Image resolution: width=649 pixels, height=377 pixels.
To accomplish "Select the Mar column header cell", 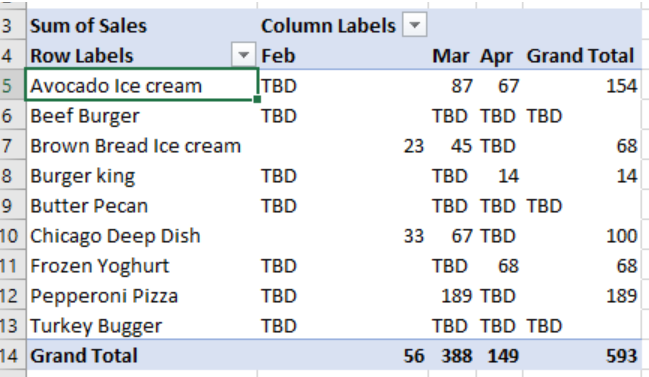I will [452, 55].
